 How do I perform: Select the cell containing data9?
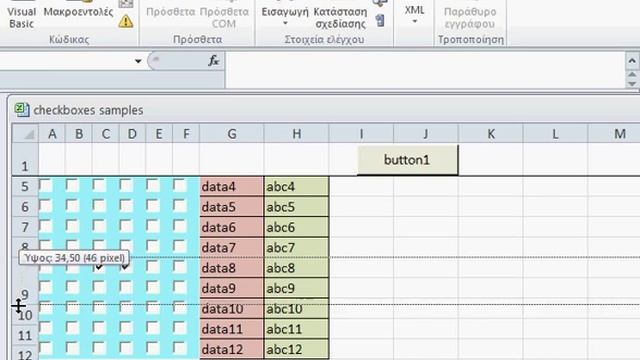pos(232,288)
